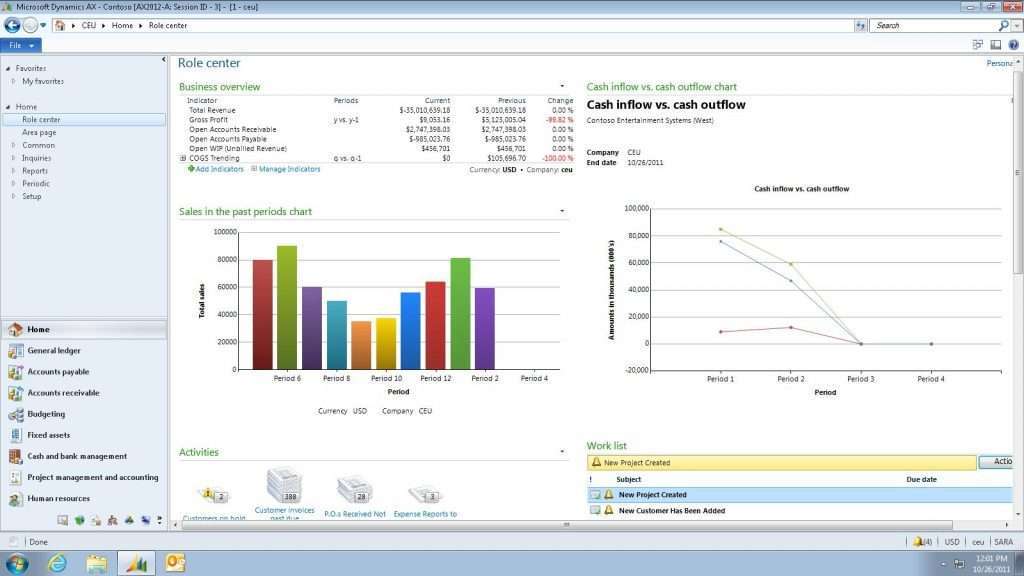Open the Help icon near top right
This screenshot has width=1024, height=576.
[1014, 44]
